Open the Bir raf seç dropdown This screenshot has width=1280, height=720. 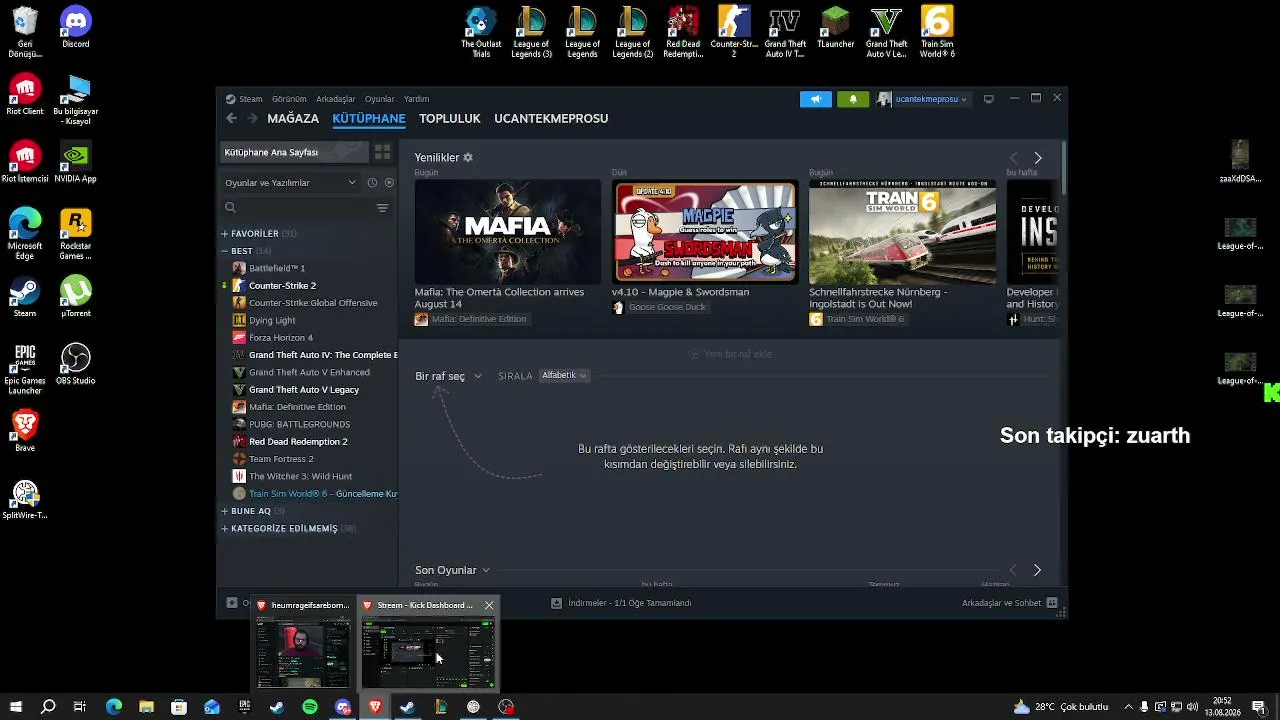click(448, 376)
